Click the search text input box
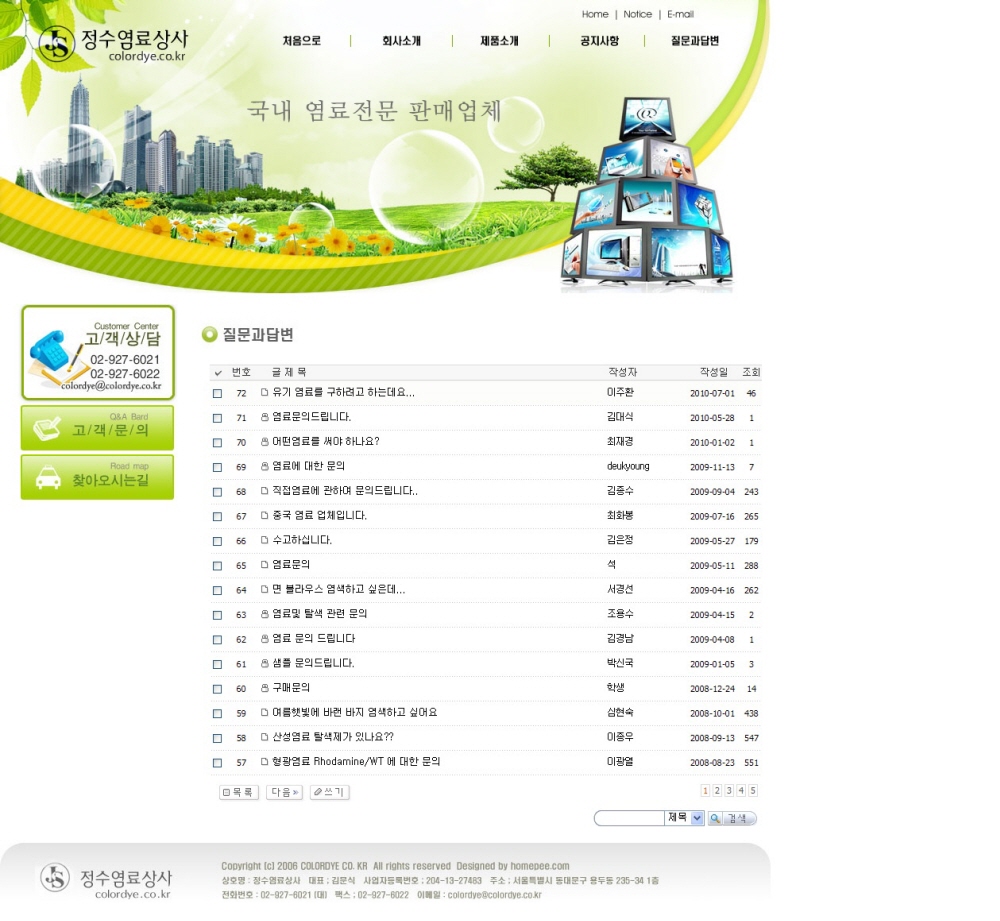This screenshot has height=921, width=1000. [630, 818]
